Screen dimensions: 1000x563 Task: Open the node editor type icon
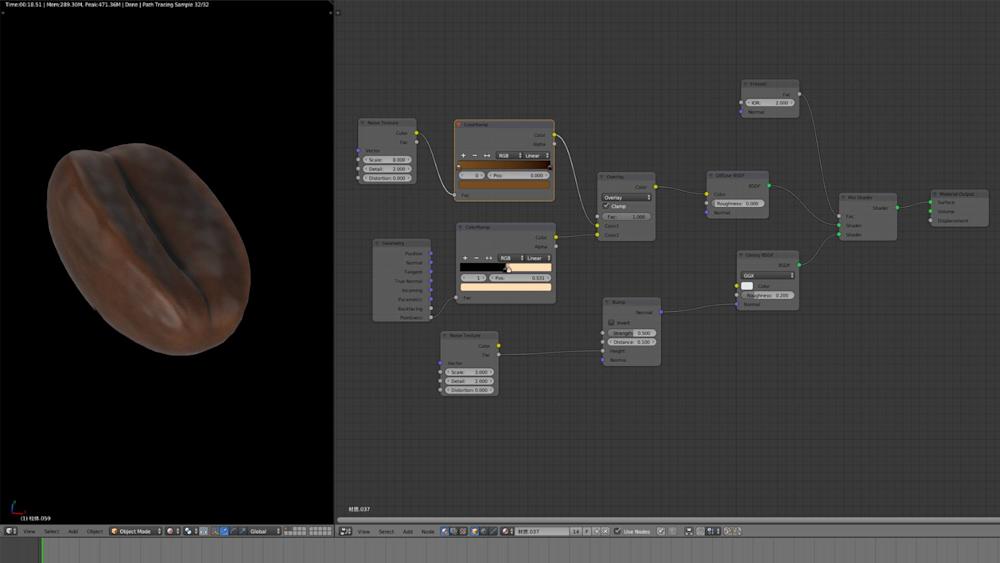(x=345, y=531)
